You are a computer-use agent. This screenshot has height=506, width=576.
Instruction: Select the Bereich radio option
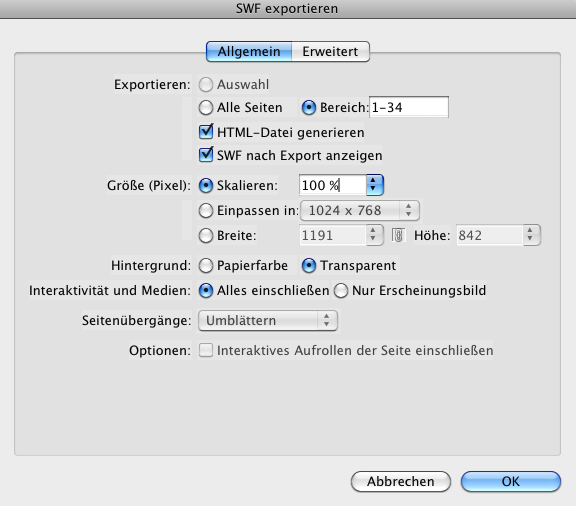coord(309,108)
